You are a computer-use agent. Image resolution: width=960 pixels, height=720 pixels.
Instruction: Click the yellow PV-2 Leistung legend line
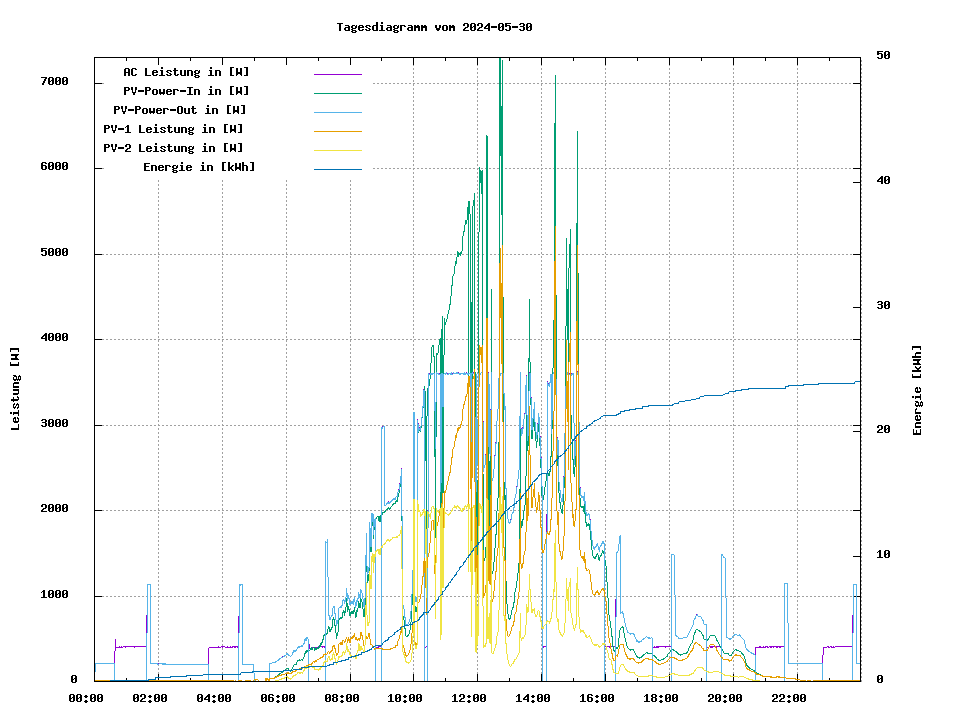pos(337,149)
